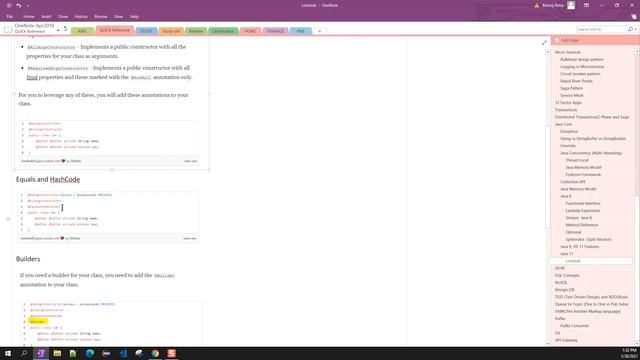Image resolution: width=640 pixels, height=360 pixels.
Task: Open the Method Reference page
Action: (582, 225)
